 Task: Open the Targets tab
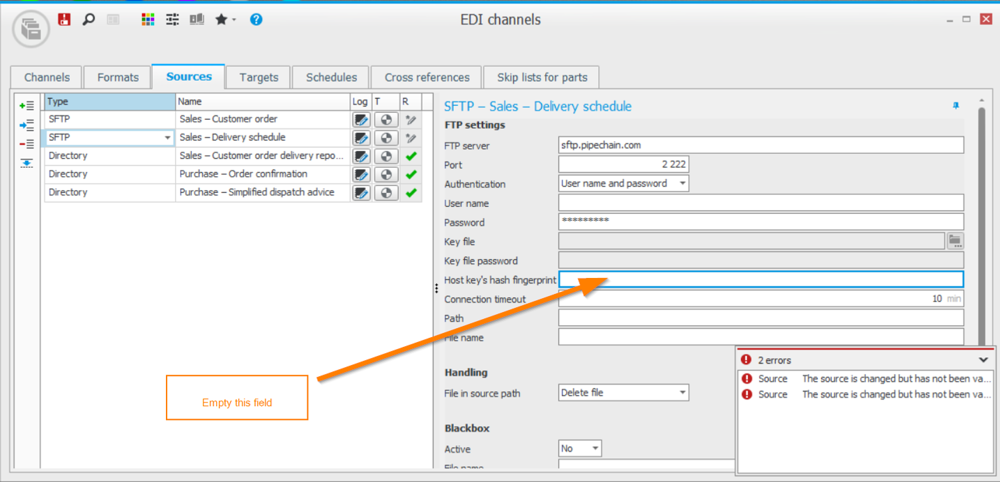[258, 78]
